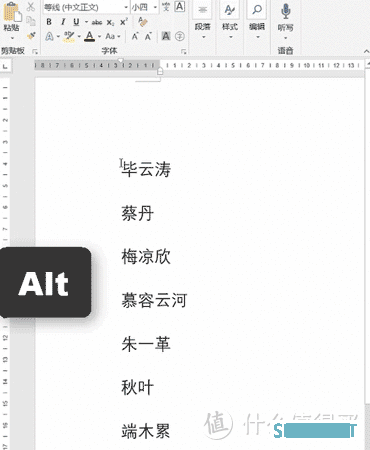370x450 pixels.
Task: Open text effects dropdown arrow
Action: [58, 36]
